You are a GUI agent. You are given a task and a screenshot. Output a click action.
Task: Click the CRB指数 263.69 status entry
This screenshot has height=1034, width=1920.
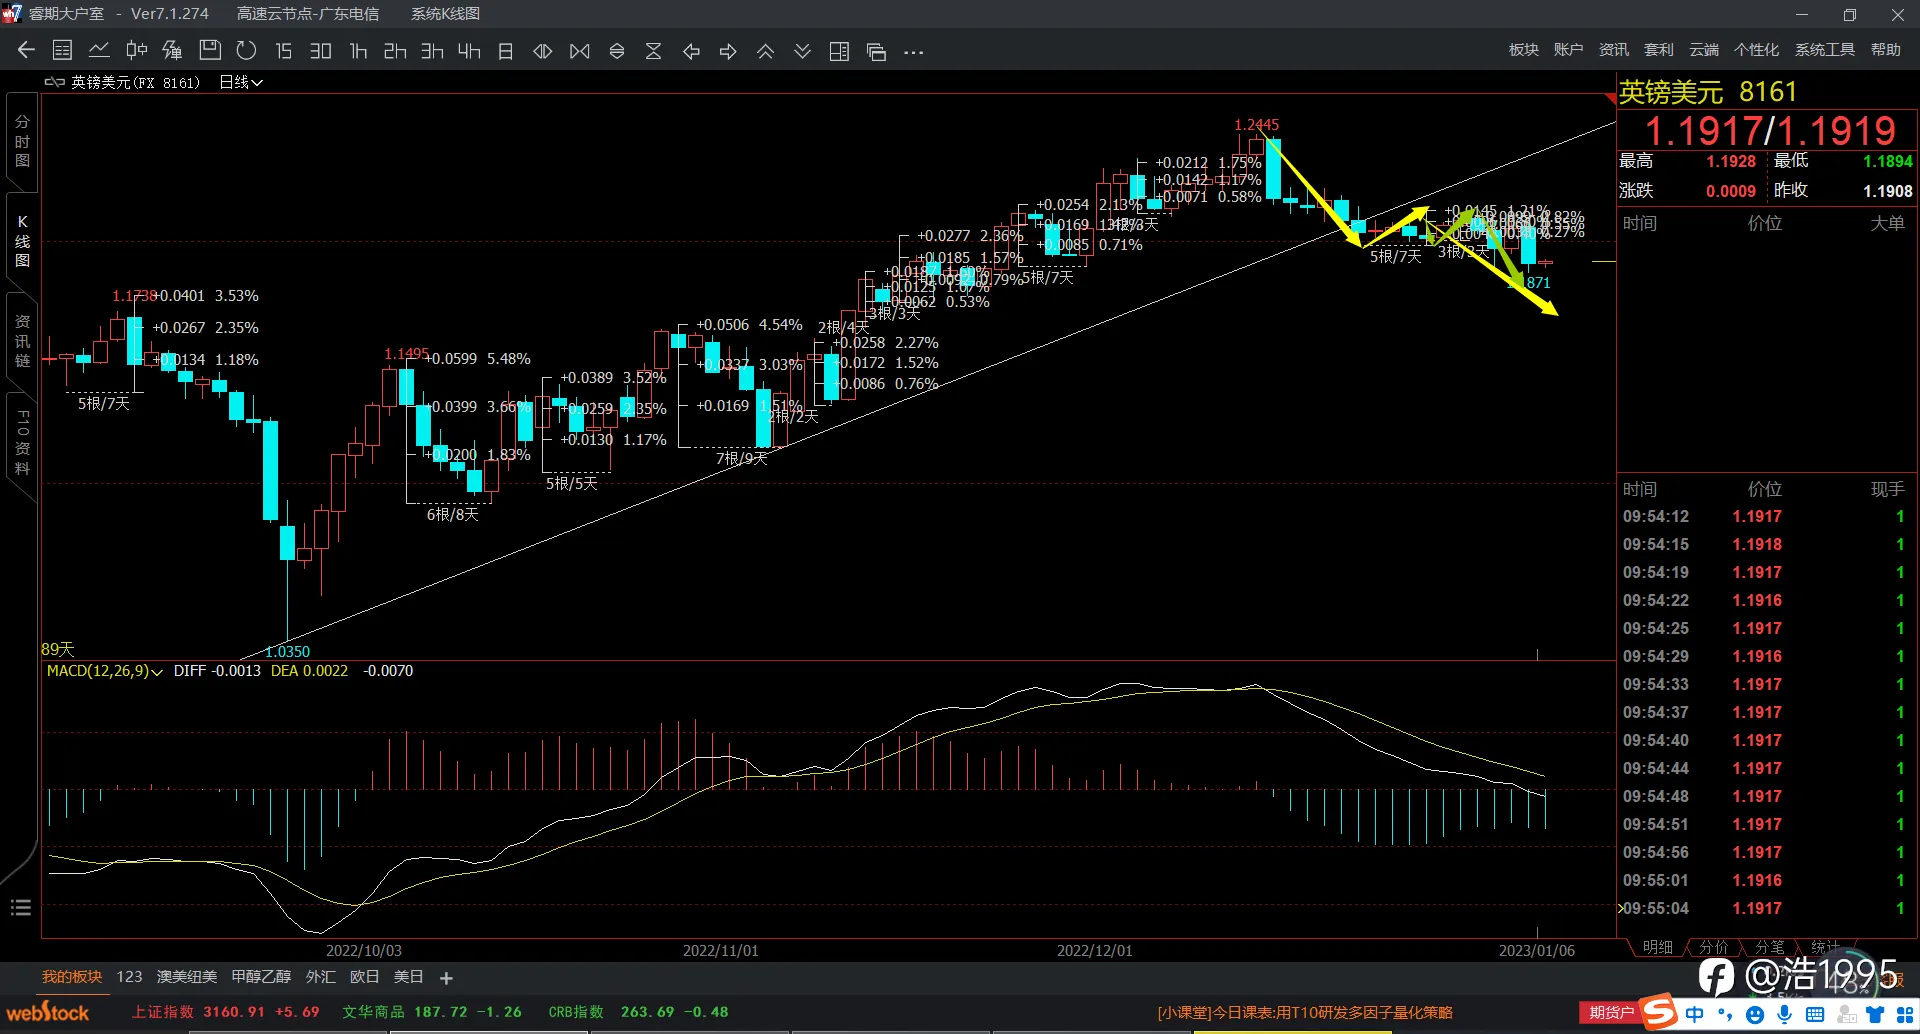pos(638,1012)
